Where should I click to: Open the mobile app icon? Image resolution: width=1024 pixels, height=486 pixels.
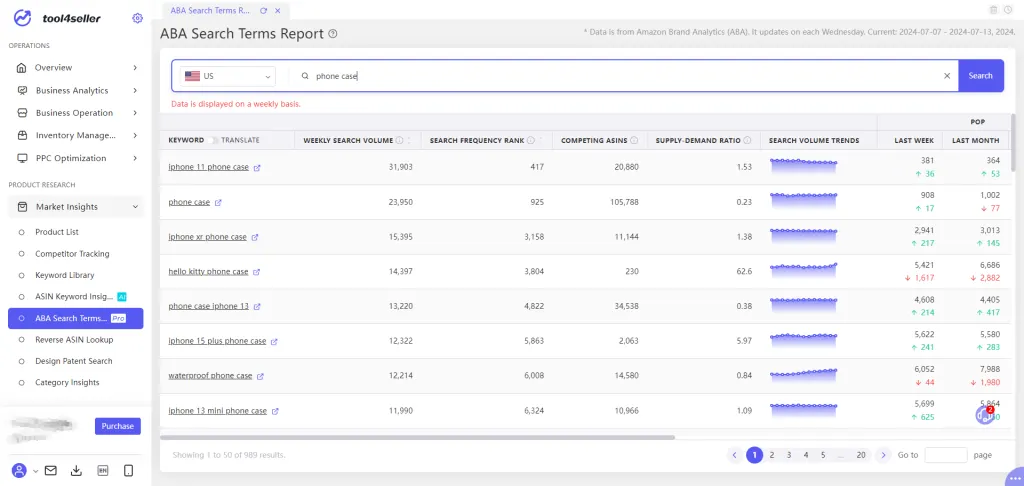[129, 470]
